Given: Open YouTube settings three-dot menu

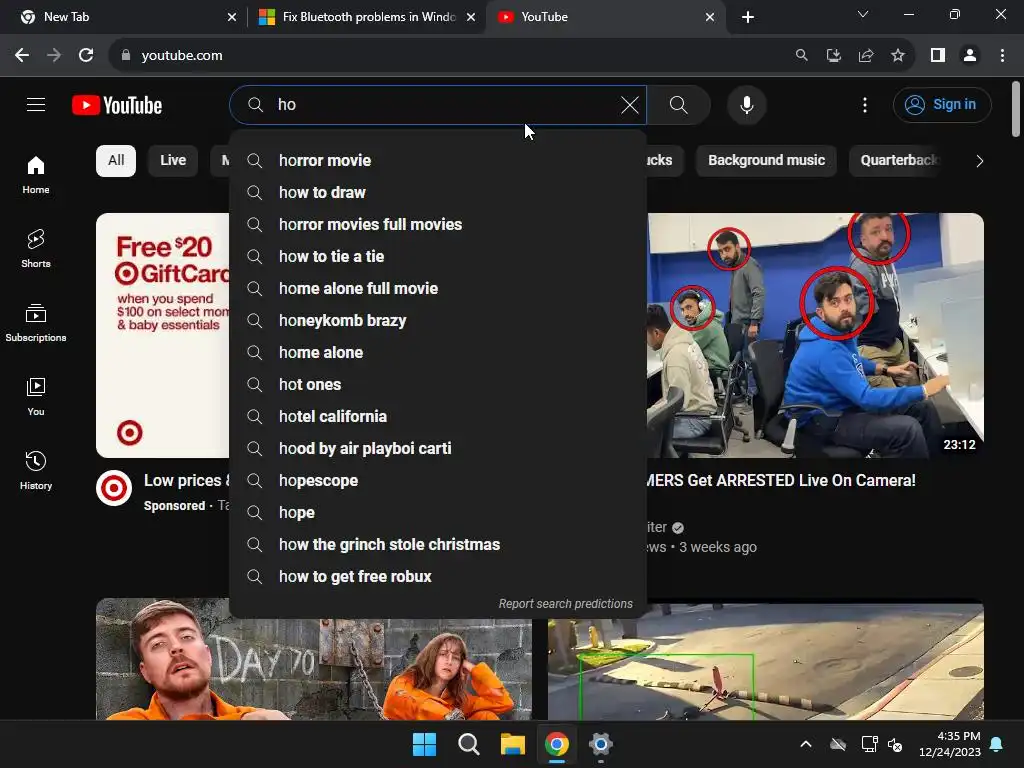Looking at the screenshot, I should click(x=865, y=104).
